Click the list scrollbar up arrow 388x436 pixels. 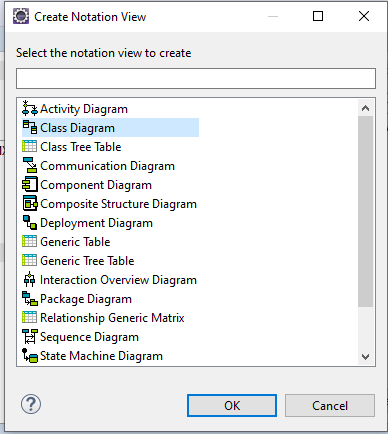[x=365, y=108]
